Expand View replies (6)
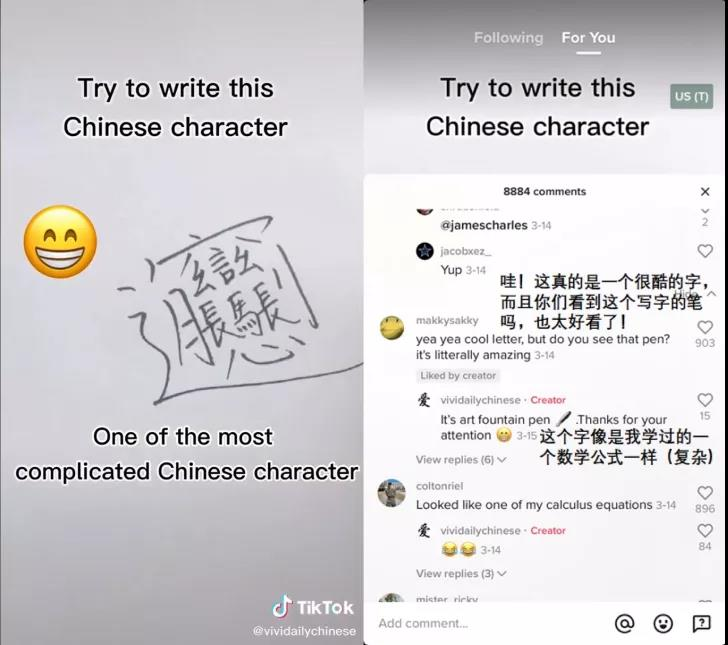The height and width of the screenshot is (645, 728). pos(461,460)
